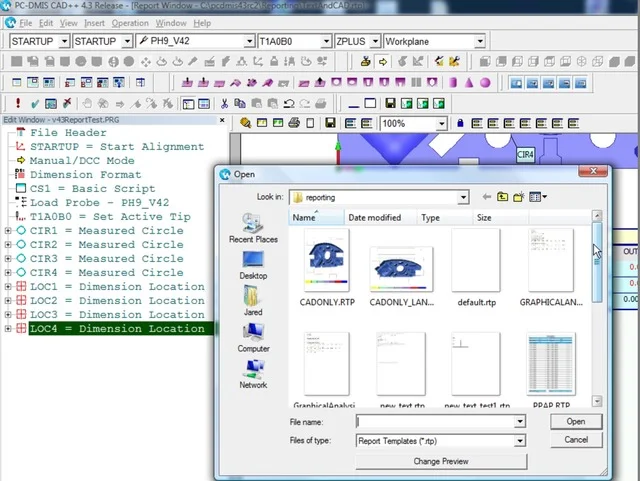Click the Desktop shortcut in places bar
Viewport: 640px width, 481px height.
253,262
